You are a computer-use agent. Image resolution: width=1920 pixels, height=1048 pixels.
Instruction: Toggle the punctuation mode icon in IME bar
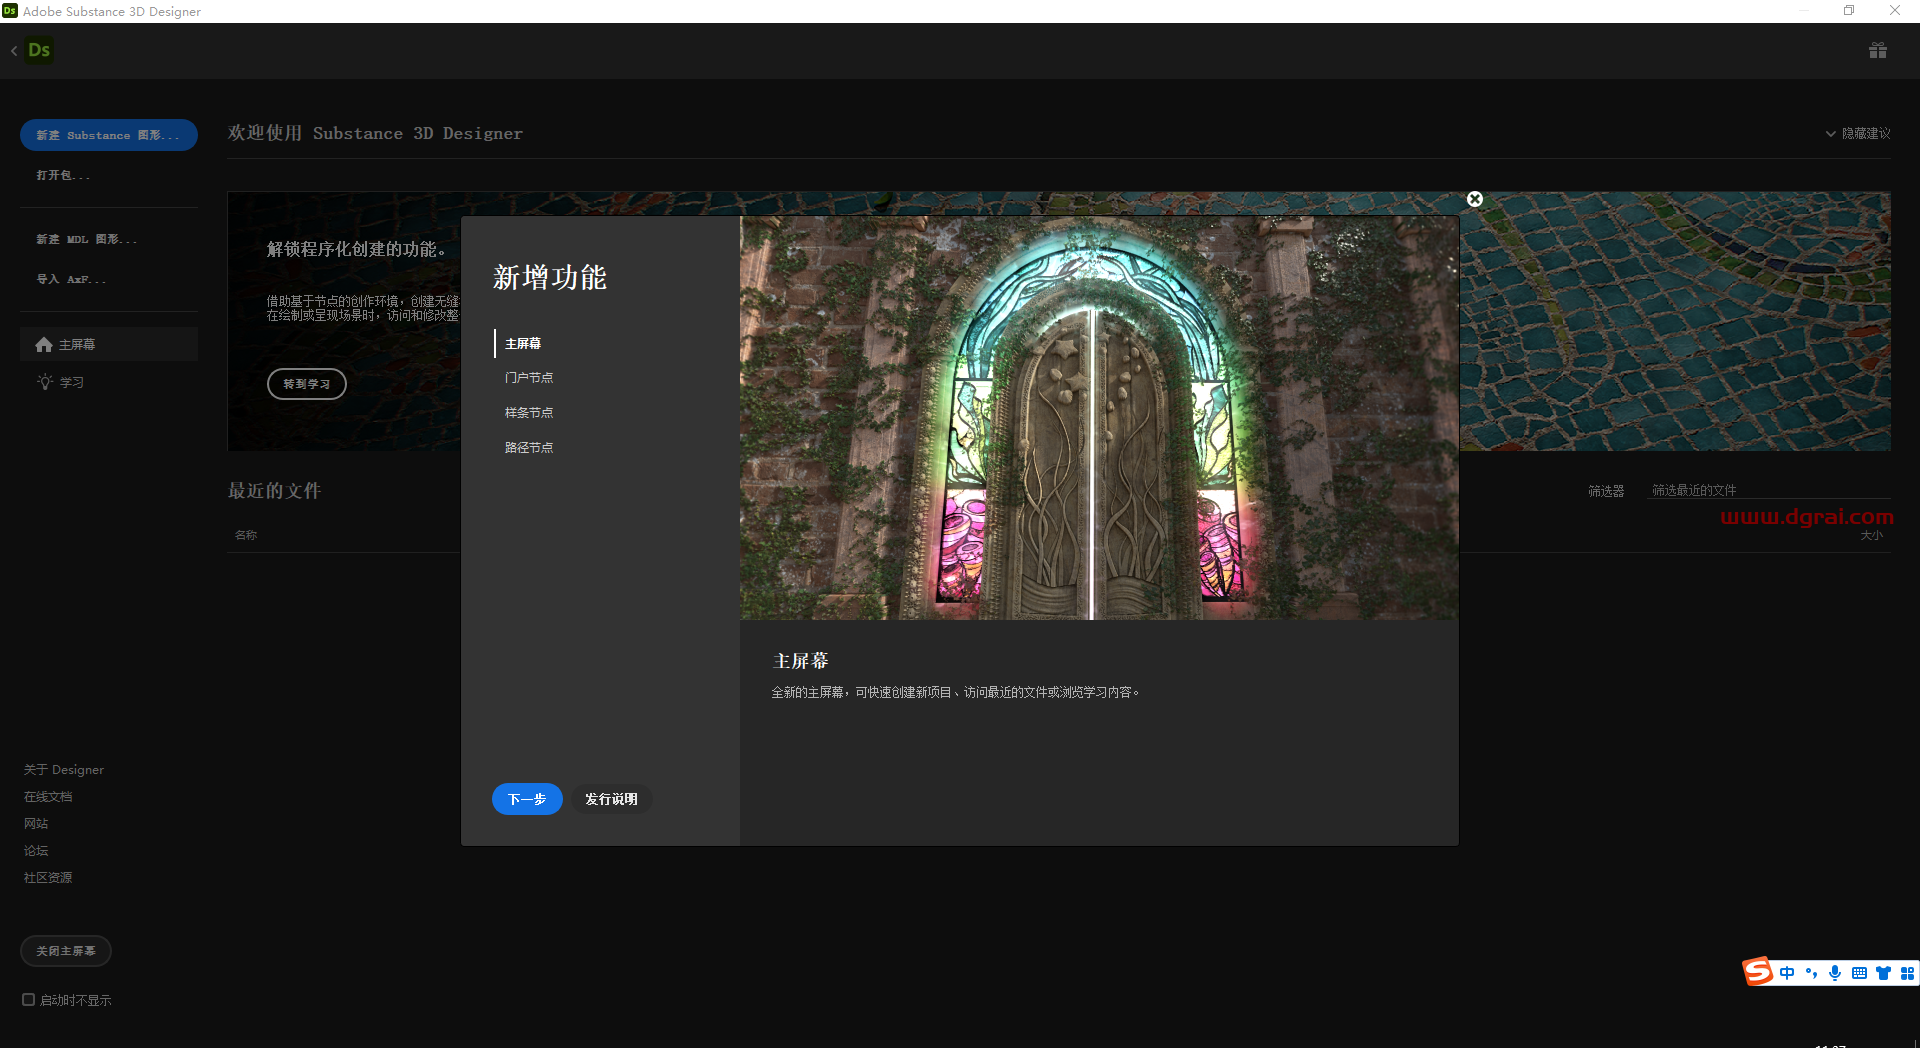(x=1811, y=973)
